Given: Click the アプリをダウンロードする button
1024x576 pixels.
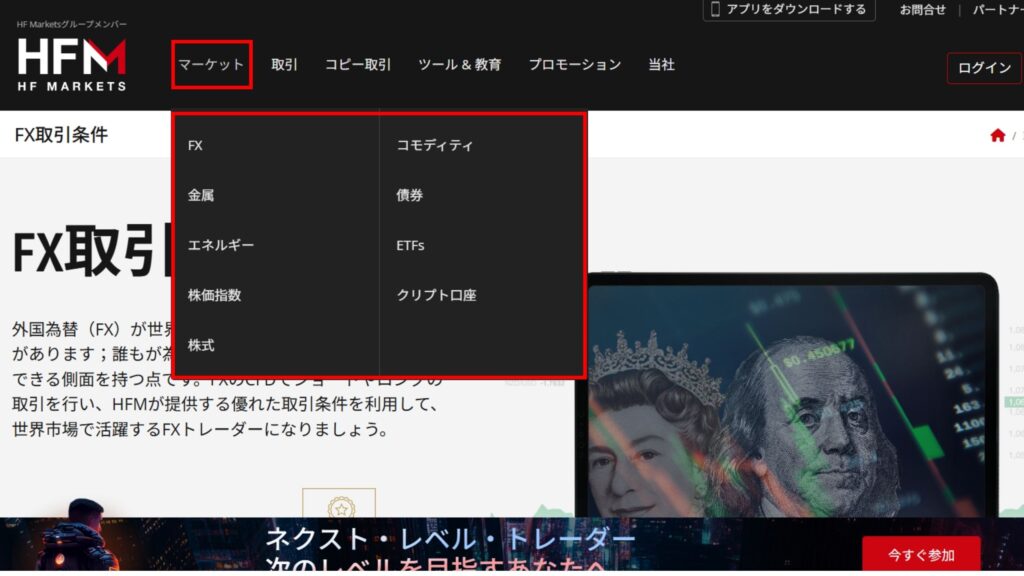Looking at the screenshot, I should (788, 10).
